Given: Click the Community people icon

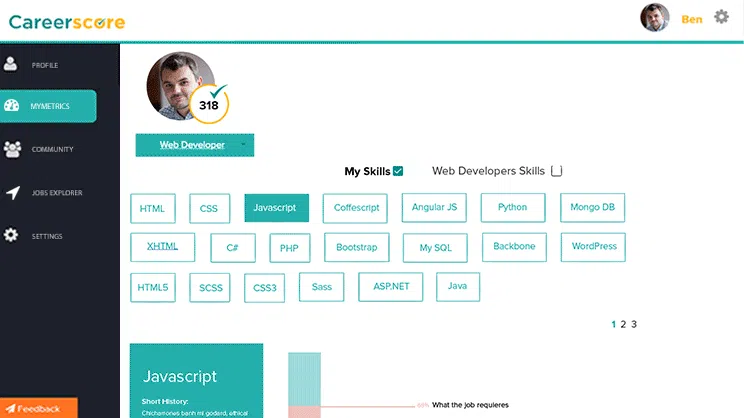Looking at the screenshot, I should pos(12,149).
